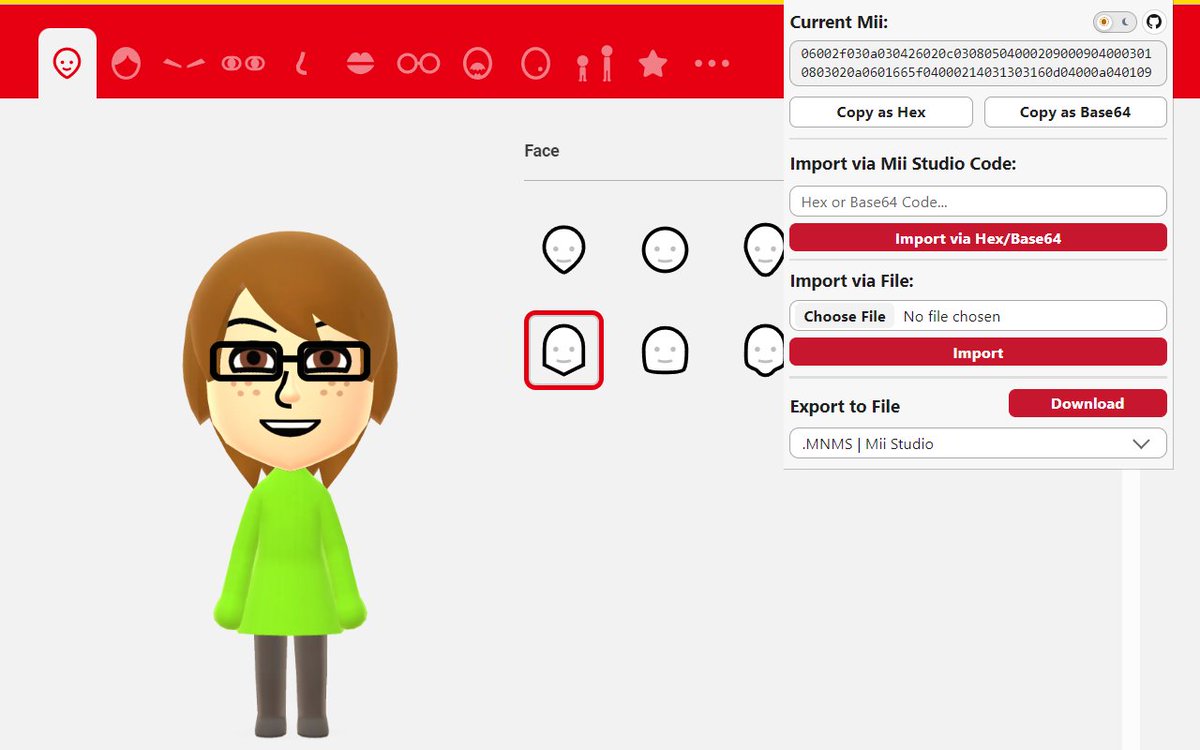
Task: Select the Face category tab icon
Action: coord(67,65)
